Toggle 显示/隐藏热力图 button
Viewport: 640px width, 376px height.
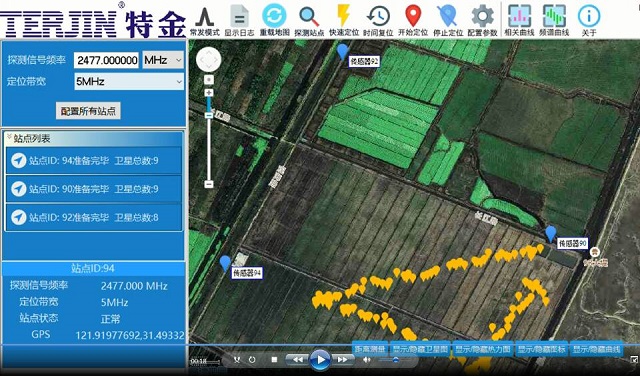tap(483, 349)
